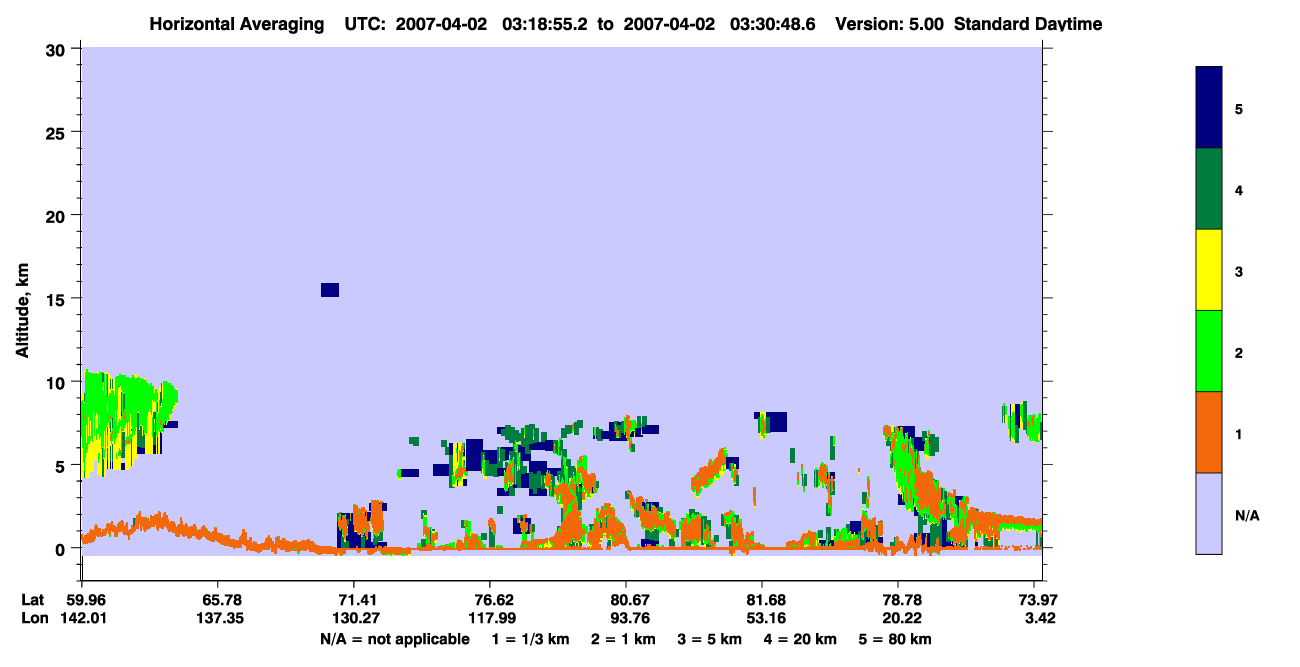
Task: Click the y-axis tick label 20
Action: 58,215
